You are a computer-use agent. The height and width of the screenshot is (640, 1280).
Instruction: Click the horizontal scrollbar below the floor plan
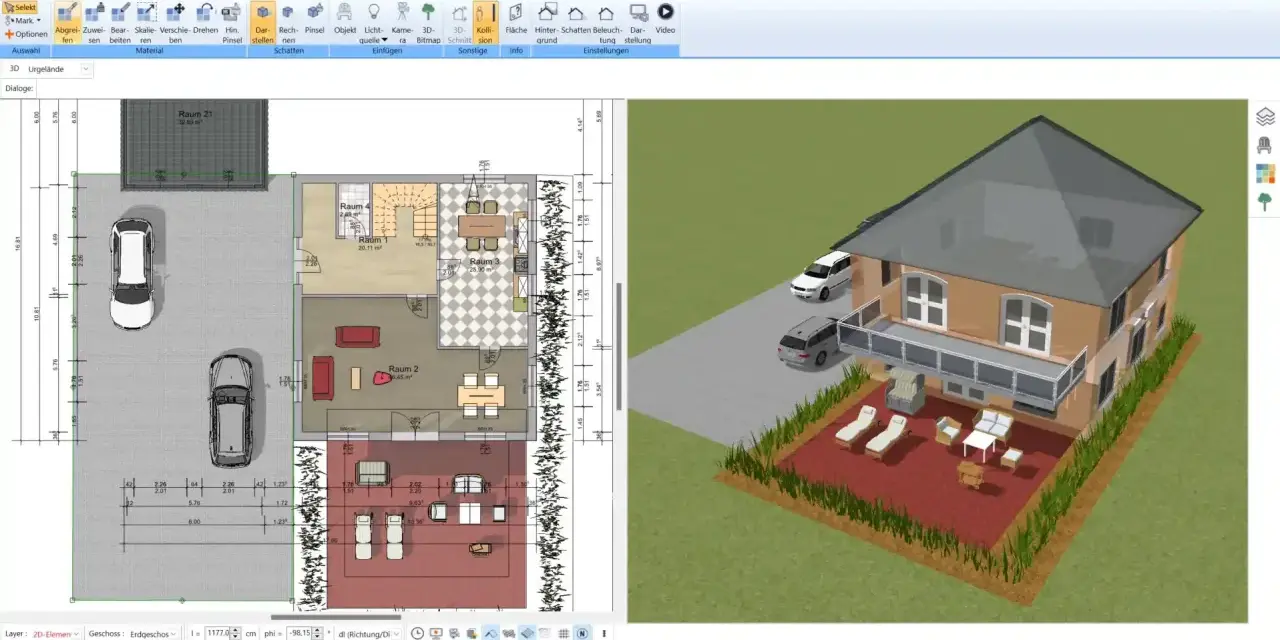pyautogui.click(x=335, y=616)
